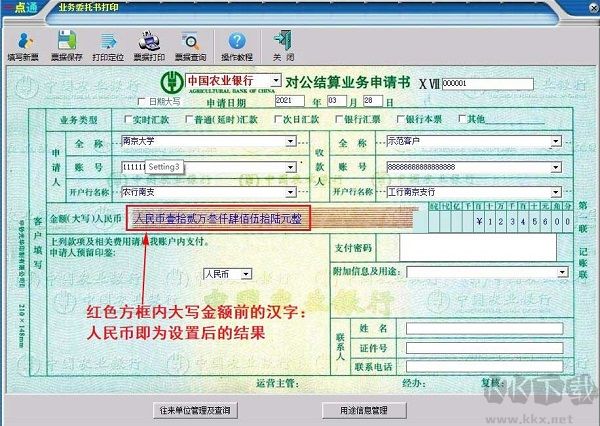This screenshot has width=600, height=426.
Task: Open the 人民币 currency dropdown
Action: pyautogui.click(x=246, y=274)
